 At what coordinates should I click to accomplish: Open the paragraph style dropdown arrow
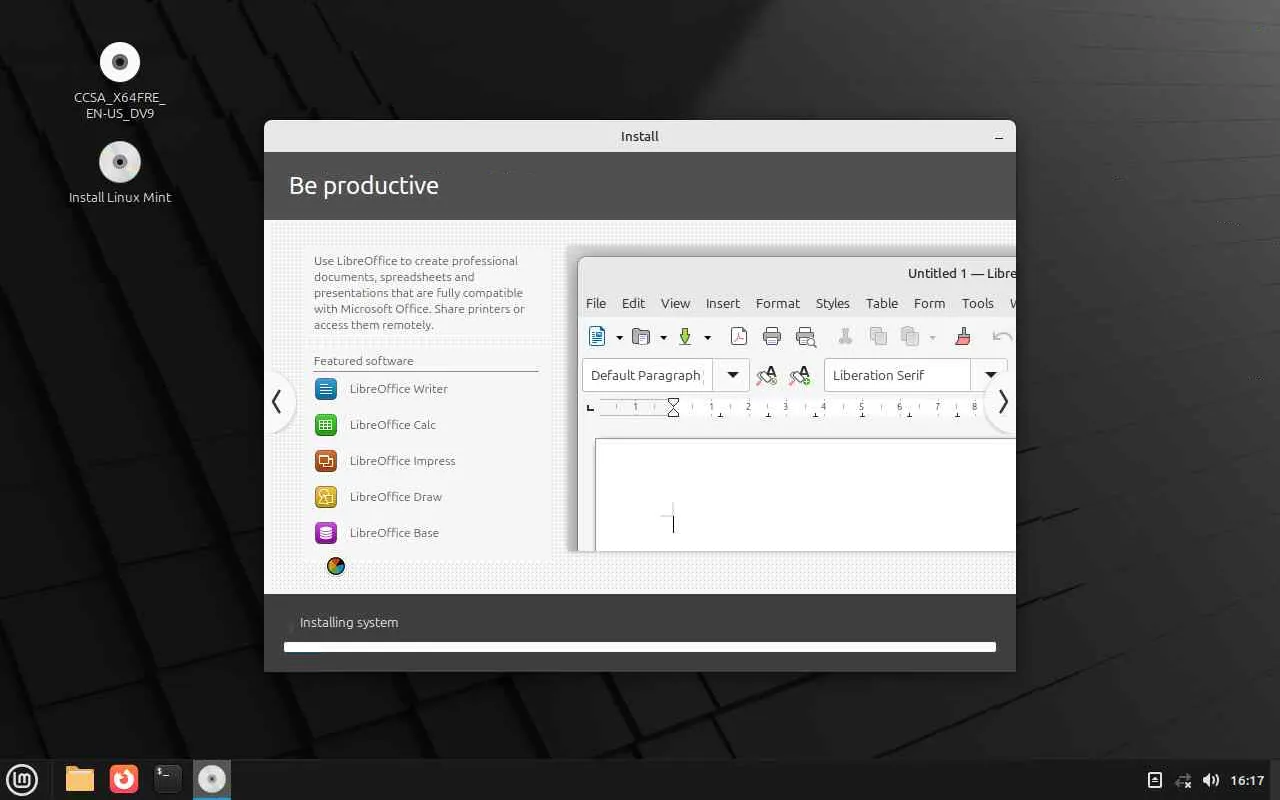pyautogui.click(x=732, y=375)
